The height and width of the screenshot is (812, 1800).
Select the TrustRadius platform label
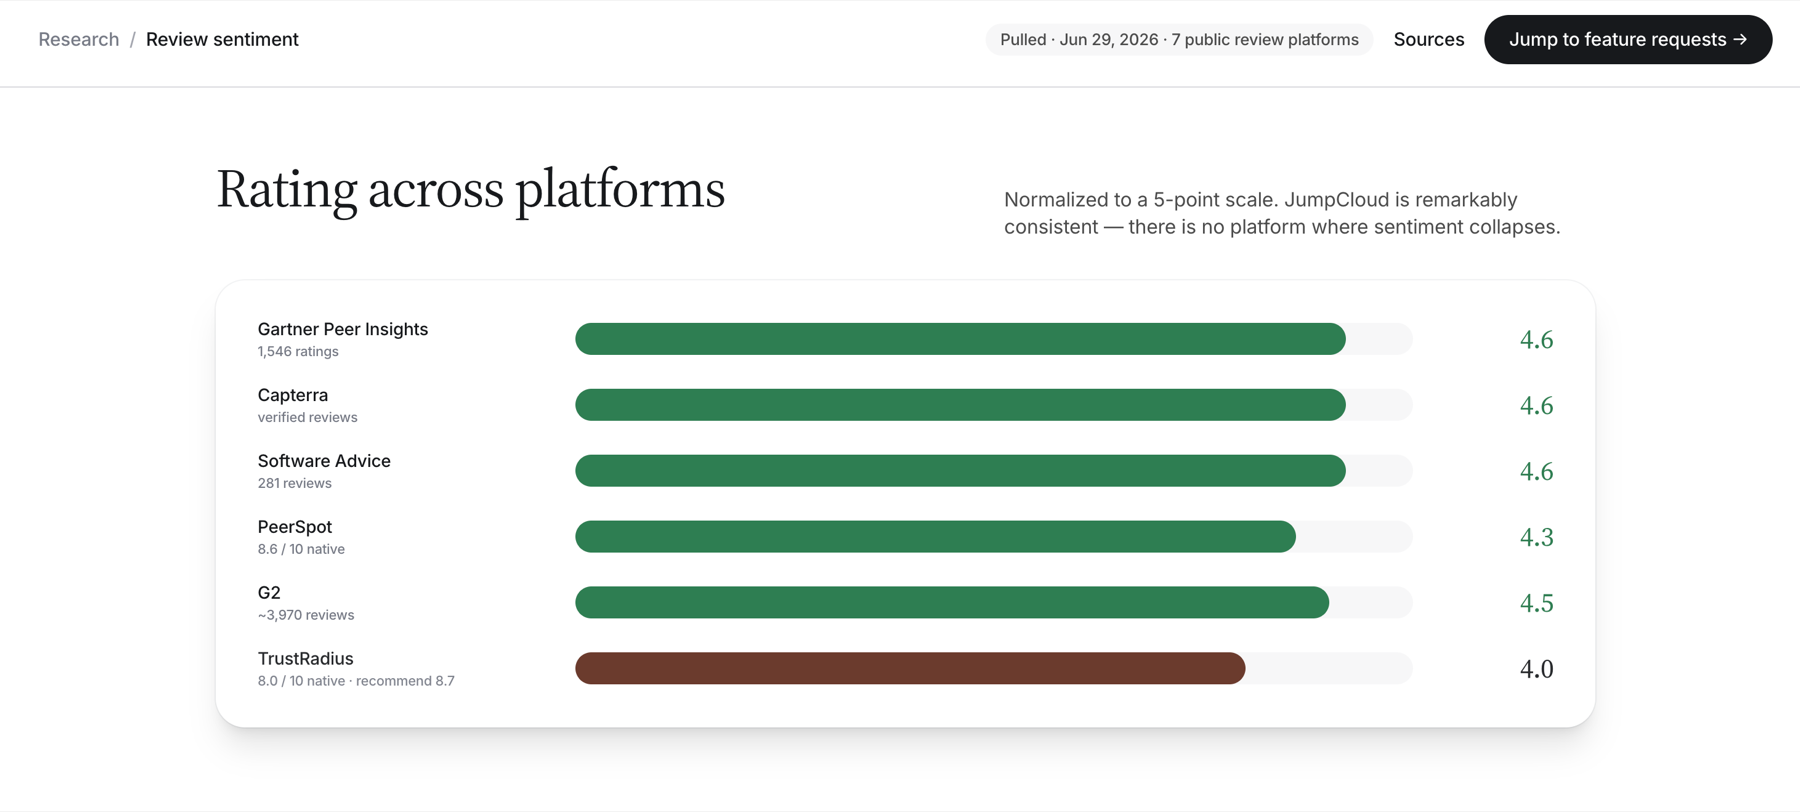tap(305, 659)
